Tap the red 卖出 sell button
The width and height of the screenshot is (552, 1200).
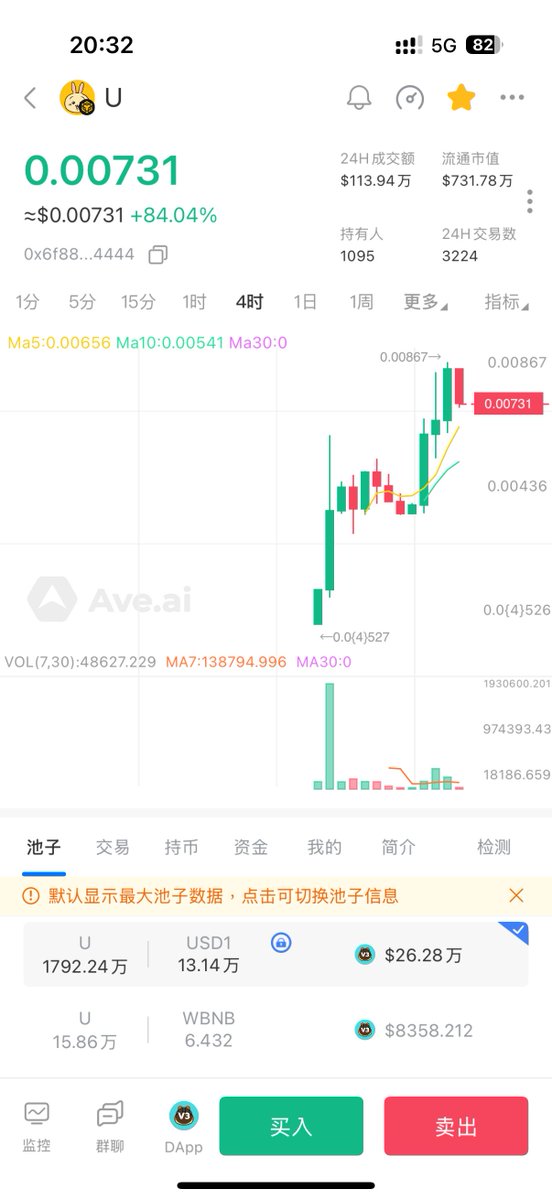(456, 1126)
